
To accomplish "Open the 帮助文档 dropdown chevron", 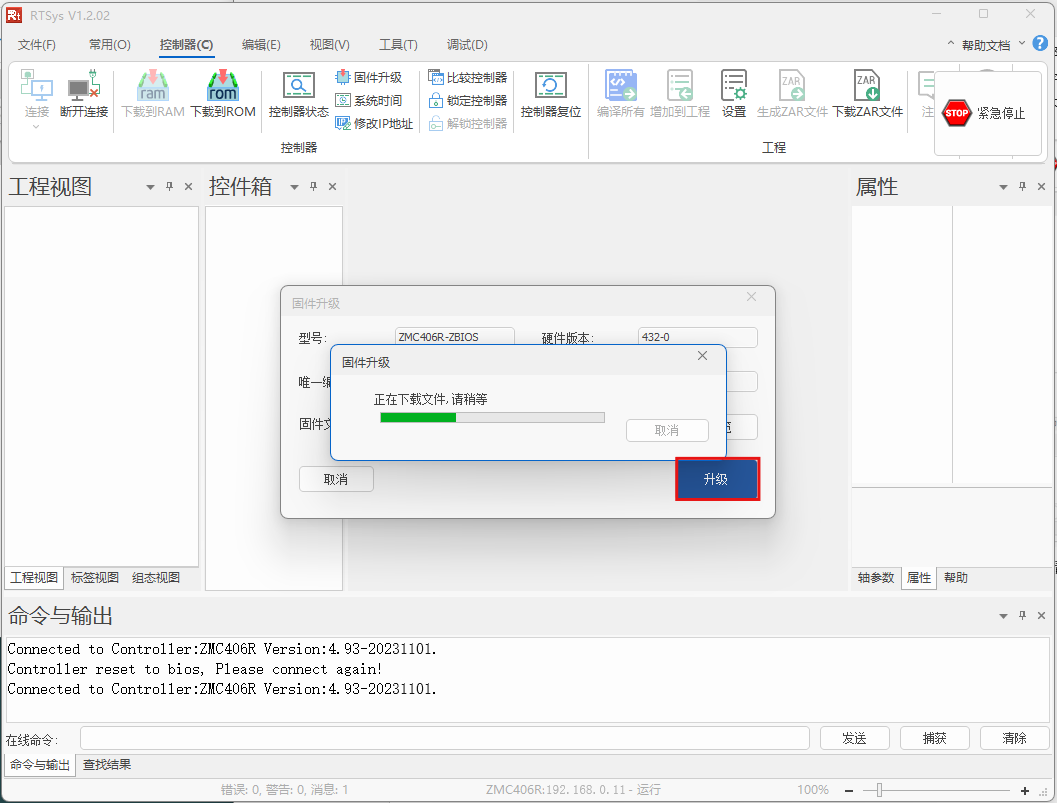I will (x=1022, y=44).
